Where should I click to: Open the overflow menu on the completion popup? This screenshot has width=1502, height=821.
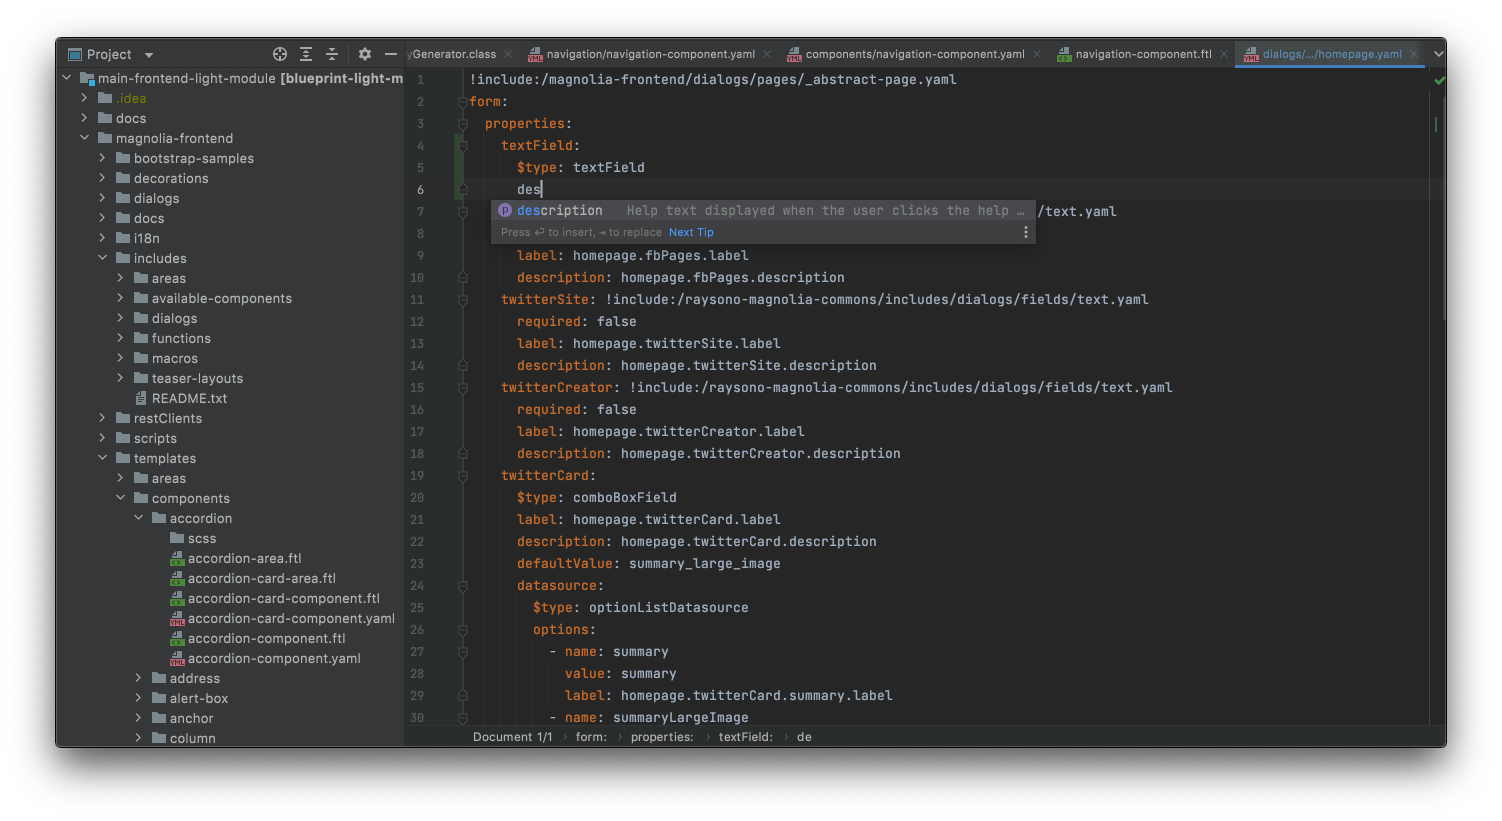[x=1025, y=231]
